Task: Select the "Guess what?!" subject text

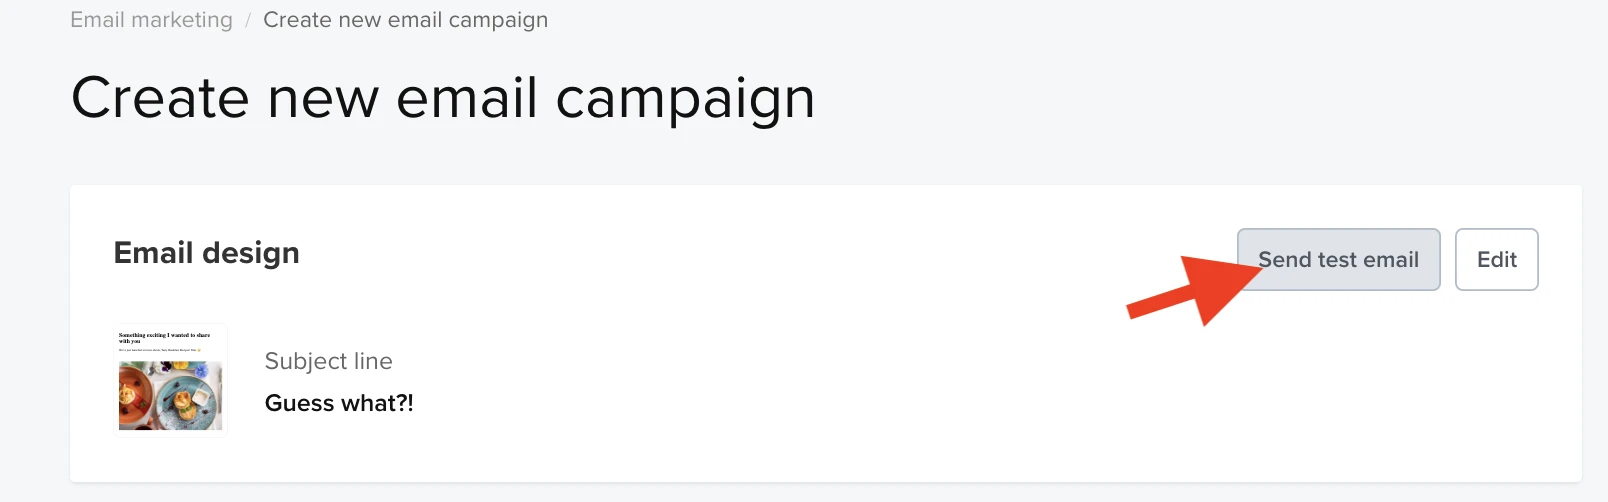Action: point(339,403)
